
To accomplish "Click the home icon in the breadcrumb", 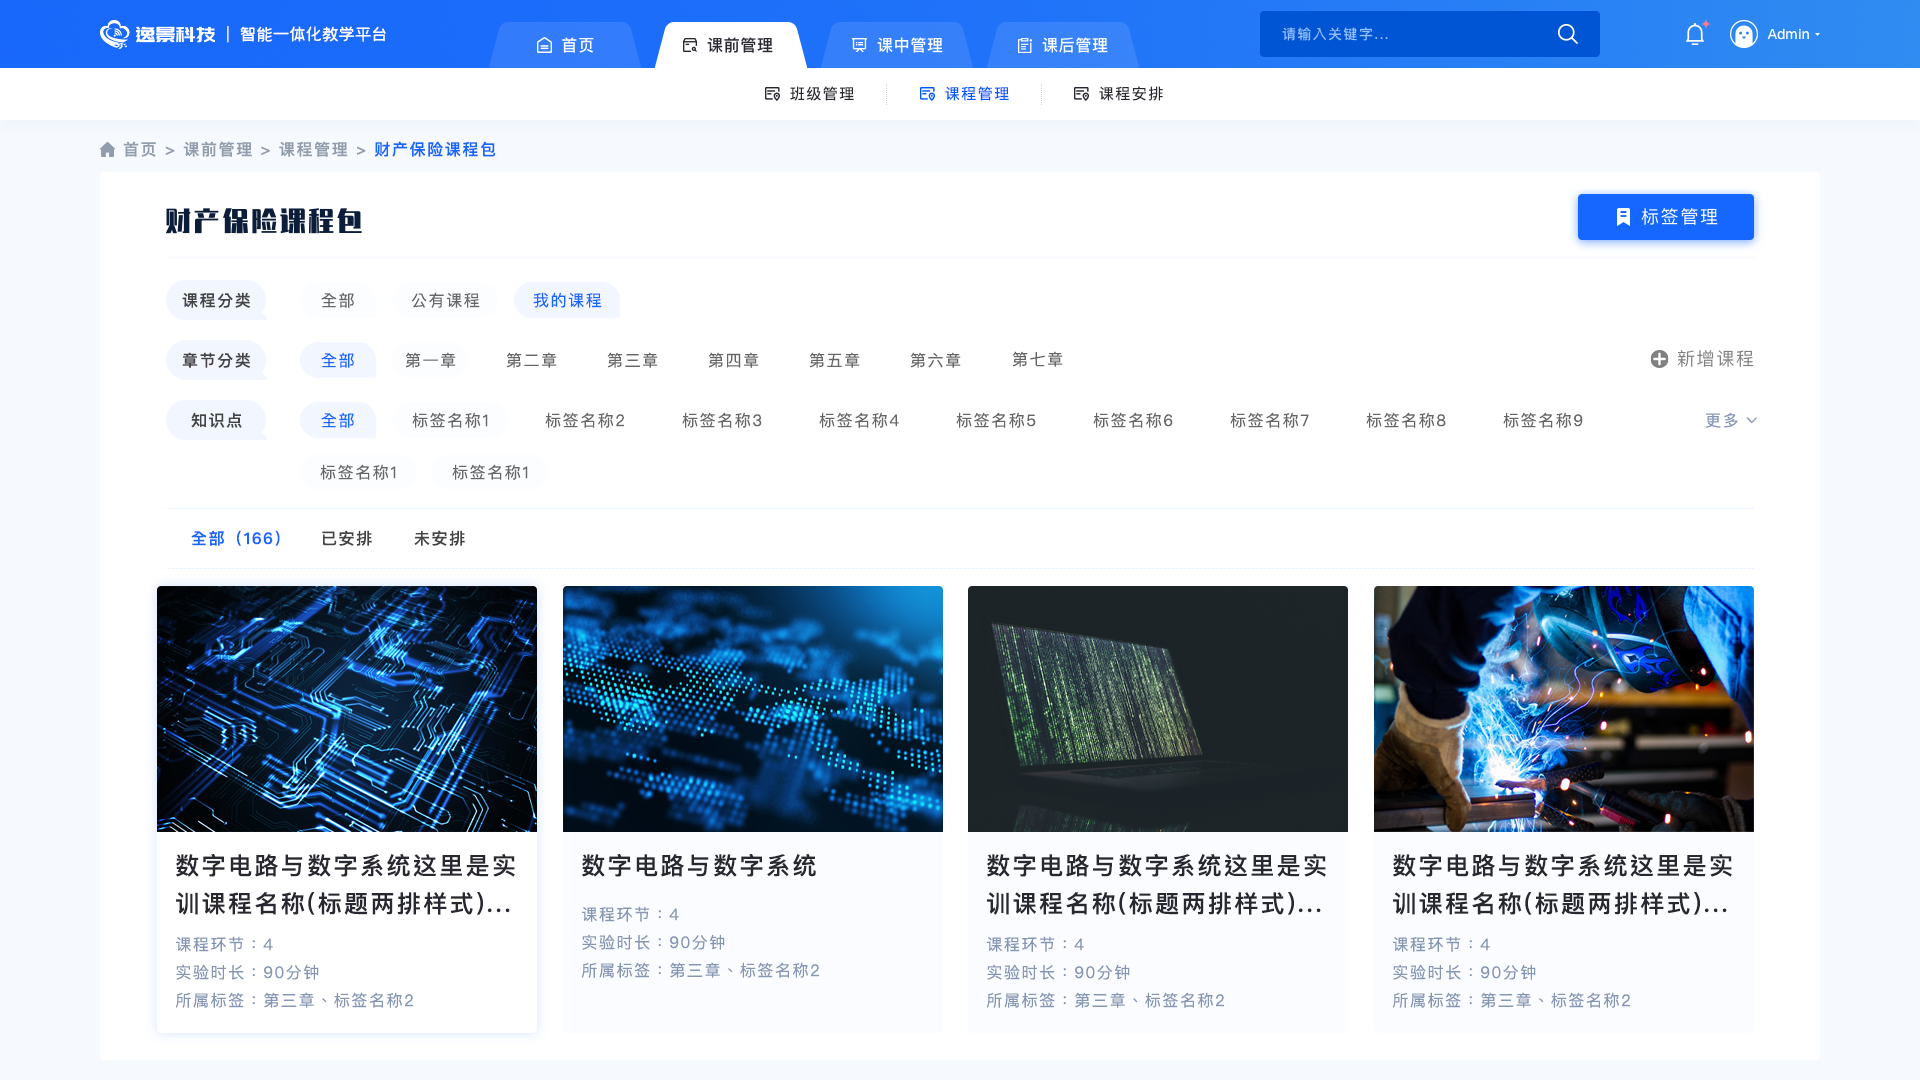I will 107,149.
